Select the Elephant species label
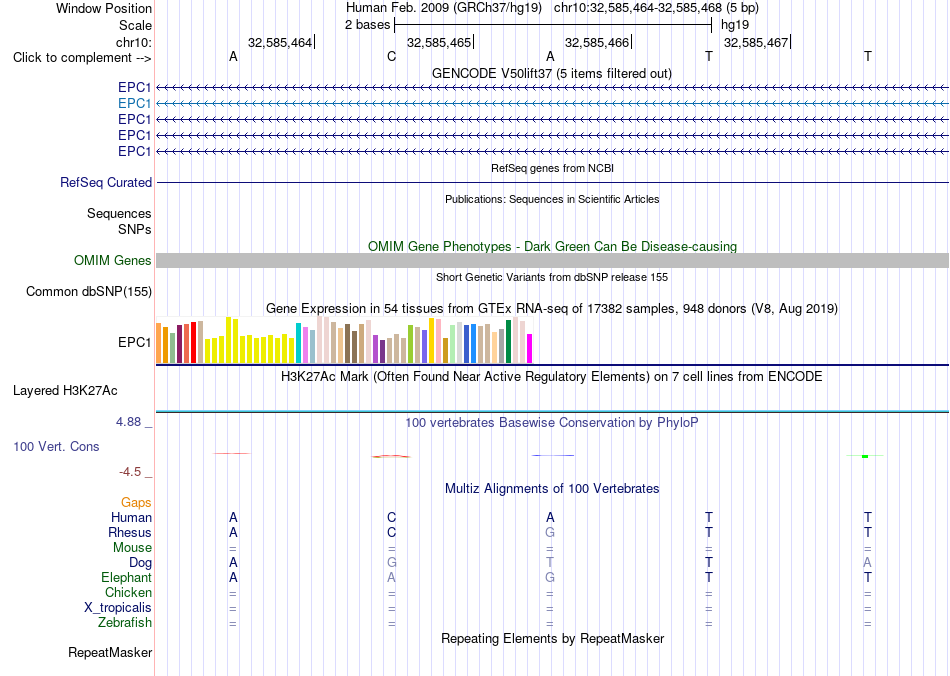This screenshot has width=950, height=676. [x=127, y=577]
